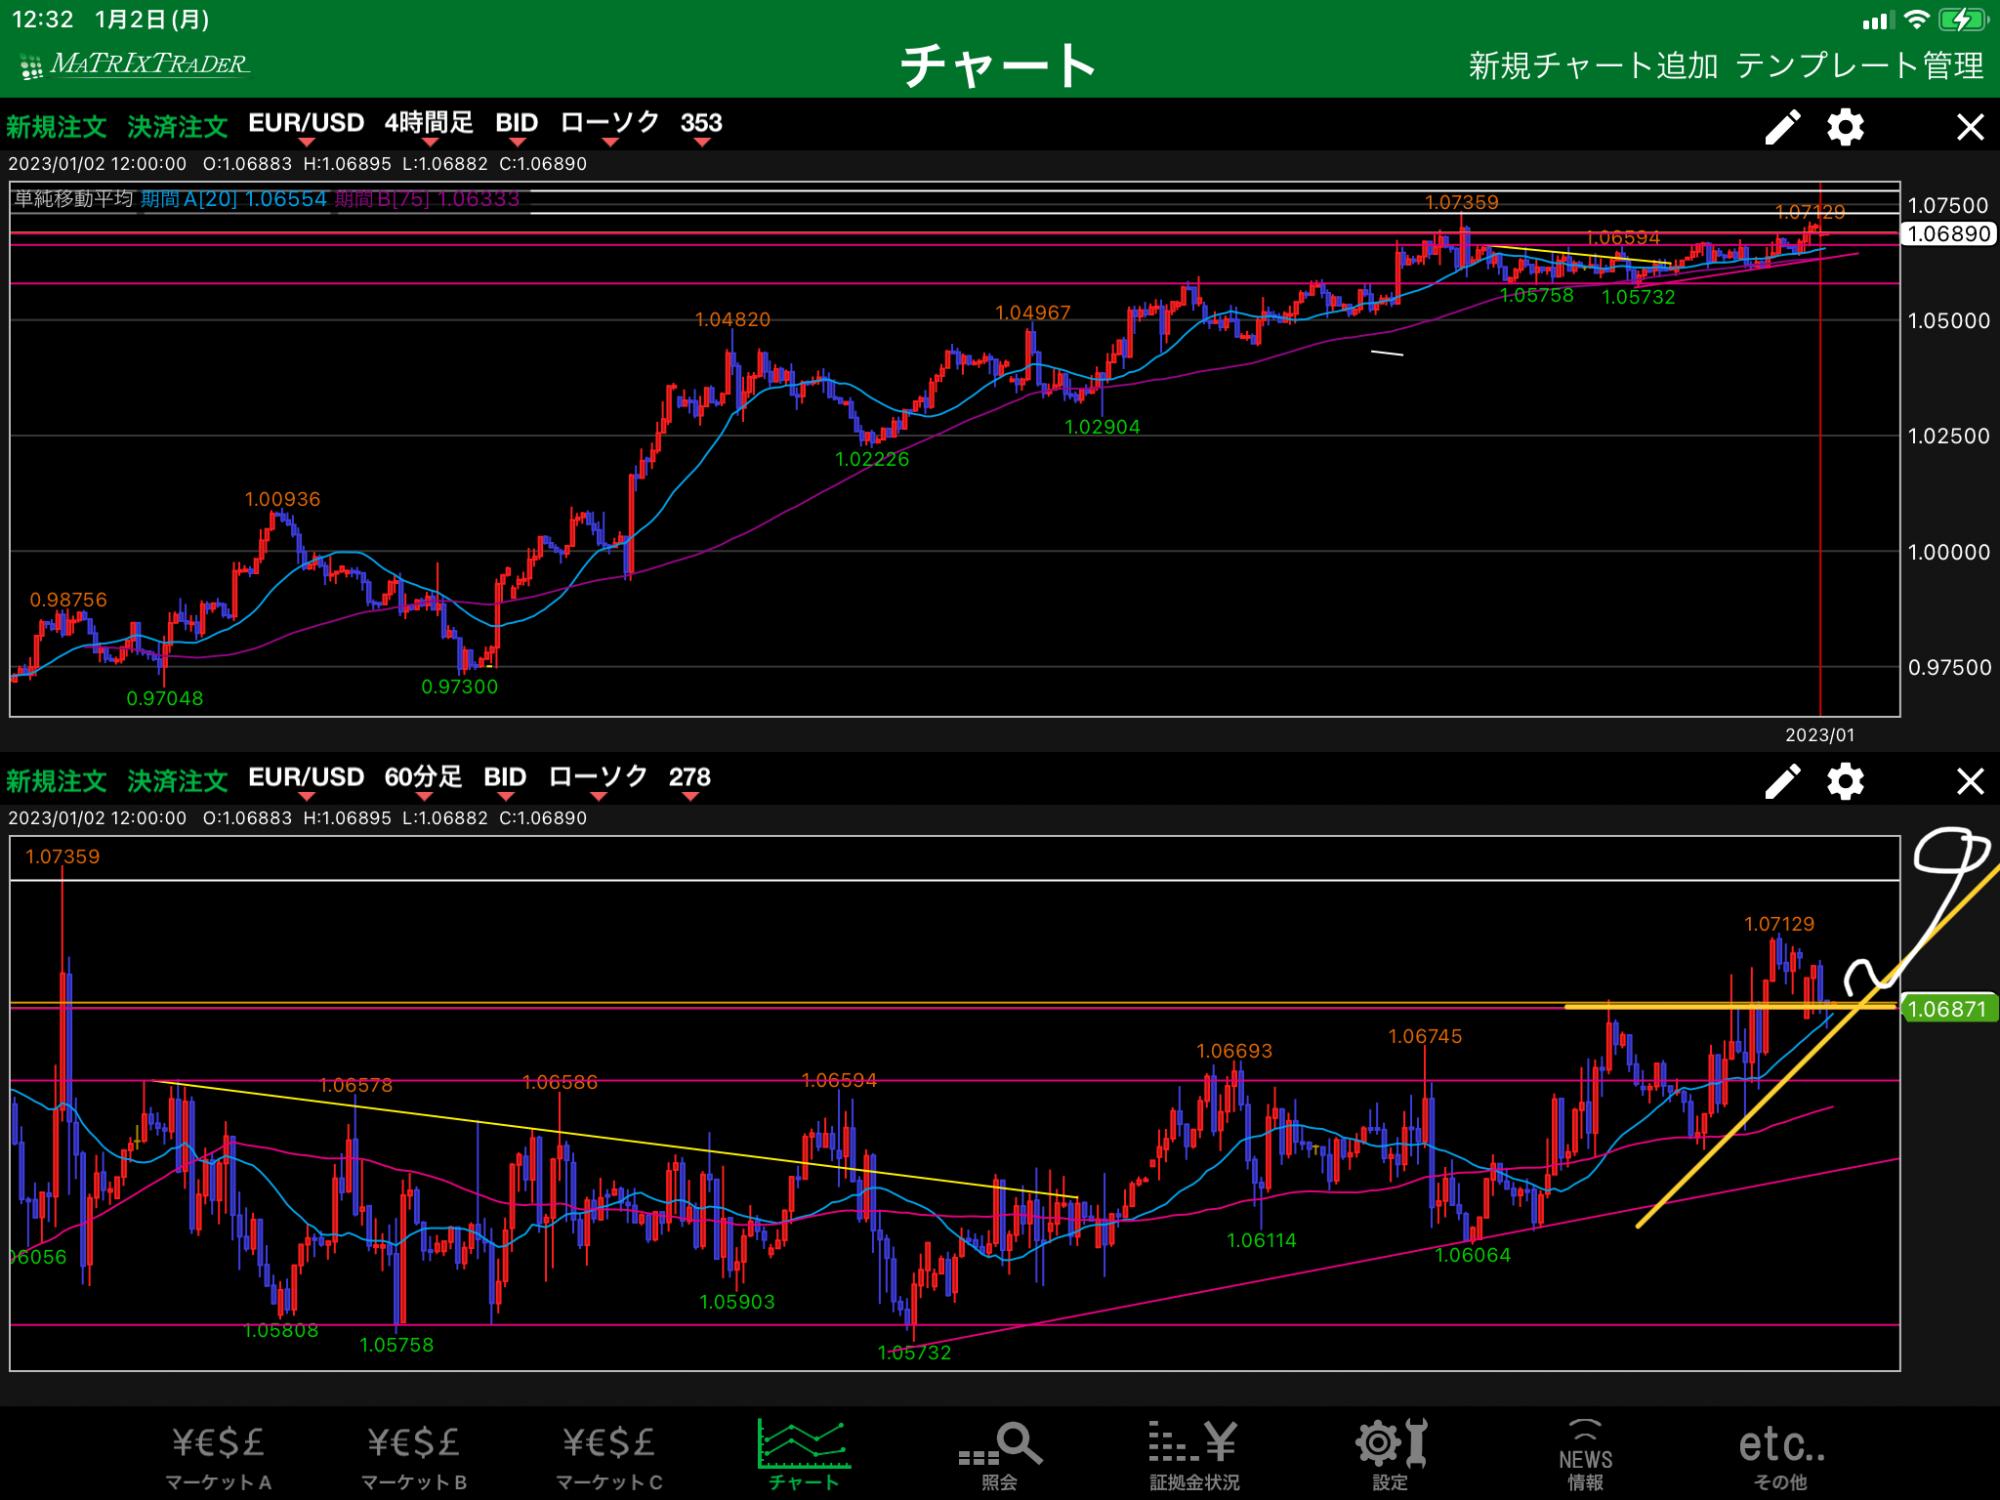The height and width of the screenshot is (1500, 2000).
Task: Tap the Wi-Fi icon in status bar
Action: coord(1915,19)
